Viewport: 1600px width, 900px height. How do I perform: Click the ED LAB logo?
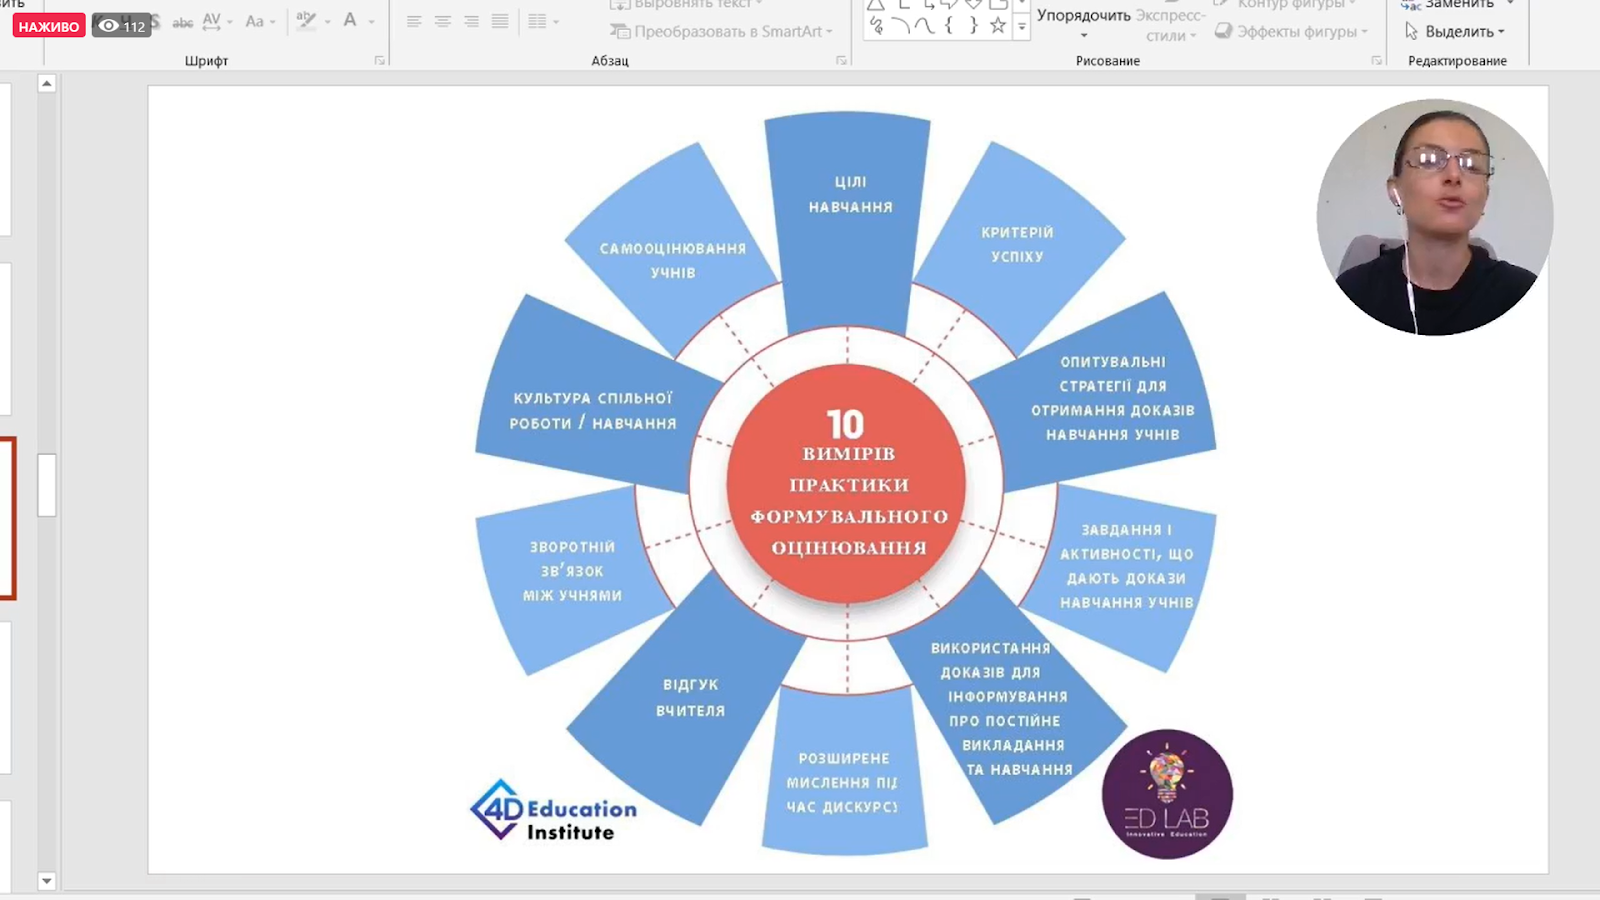coord(1167,794)
